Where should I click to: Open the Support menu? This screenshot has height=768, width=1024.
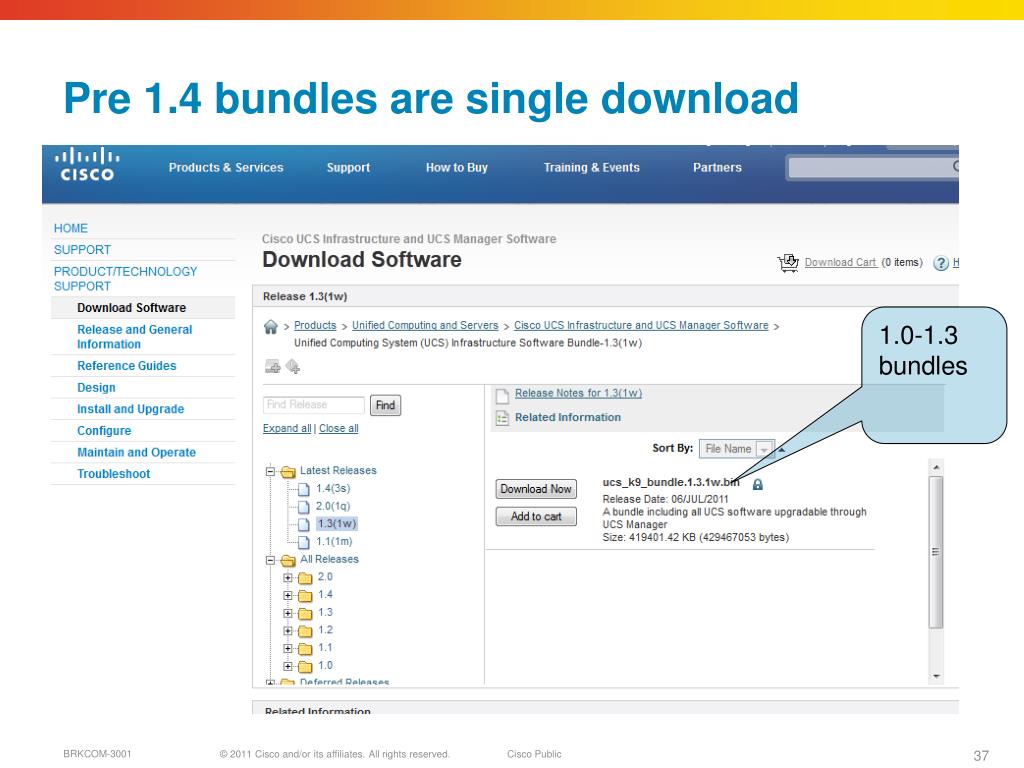tap(348, 167)
